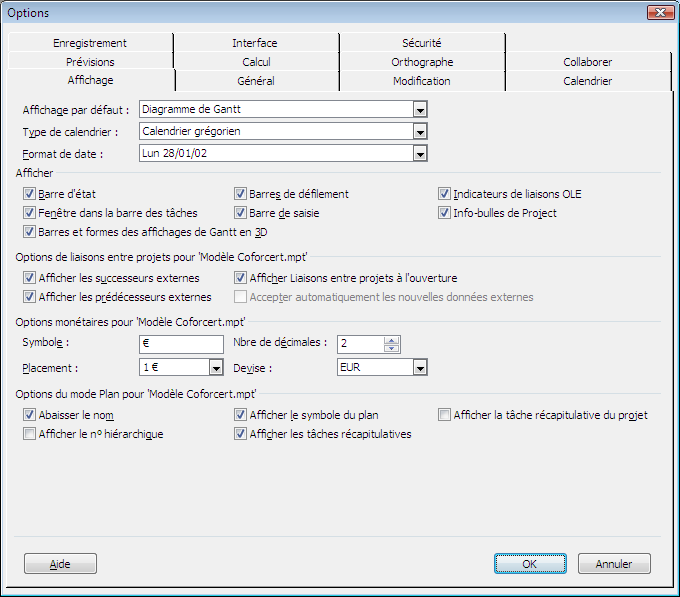Enable Afficher le n° hiérarchique
The width and height of the screenshot is (680, 597).
click(x=29, y=434)
